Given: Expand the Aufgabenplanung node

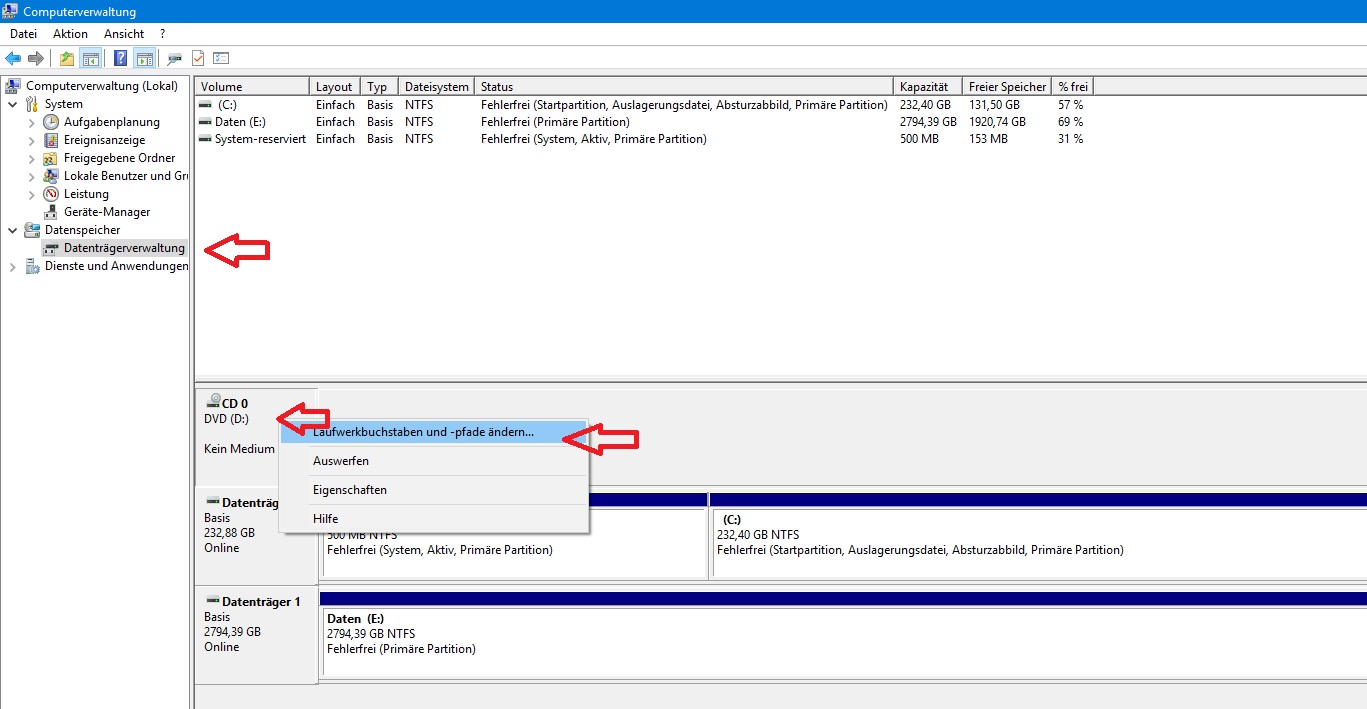Looking at the screenshot, I should tap(31, 122).
